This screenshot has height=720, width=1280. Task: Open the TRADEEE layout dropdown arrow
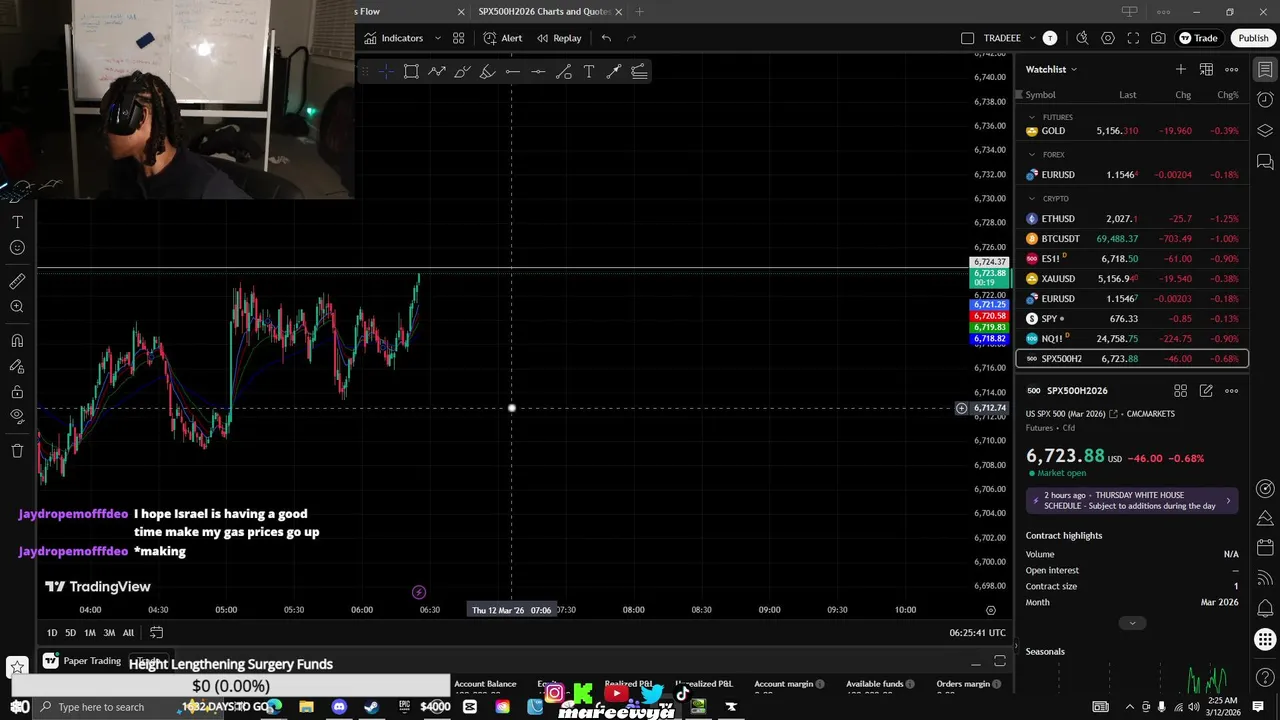[1033, 38]
